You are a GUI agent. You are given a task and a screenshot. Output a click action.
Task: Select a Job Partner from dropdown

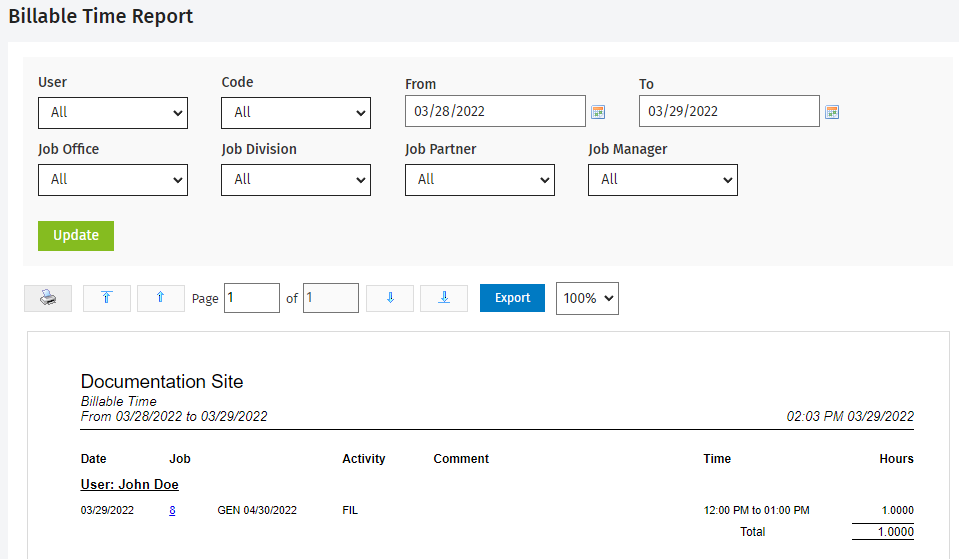click(x=480, y=180)
